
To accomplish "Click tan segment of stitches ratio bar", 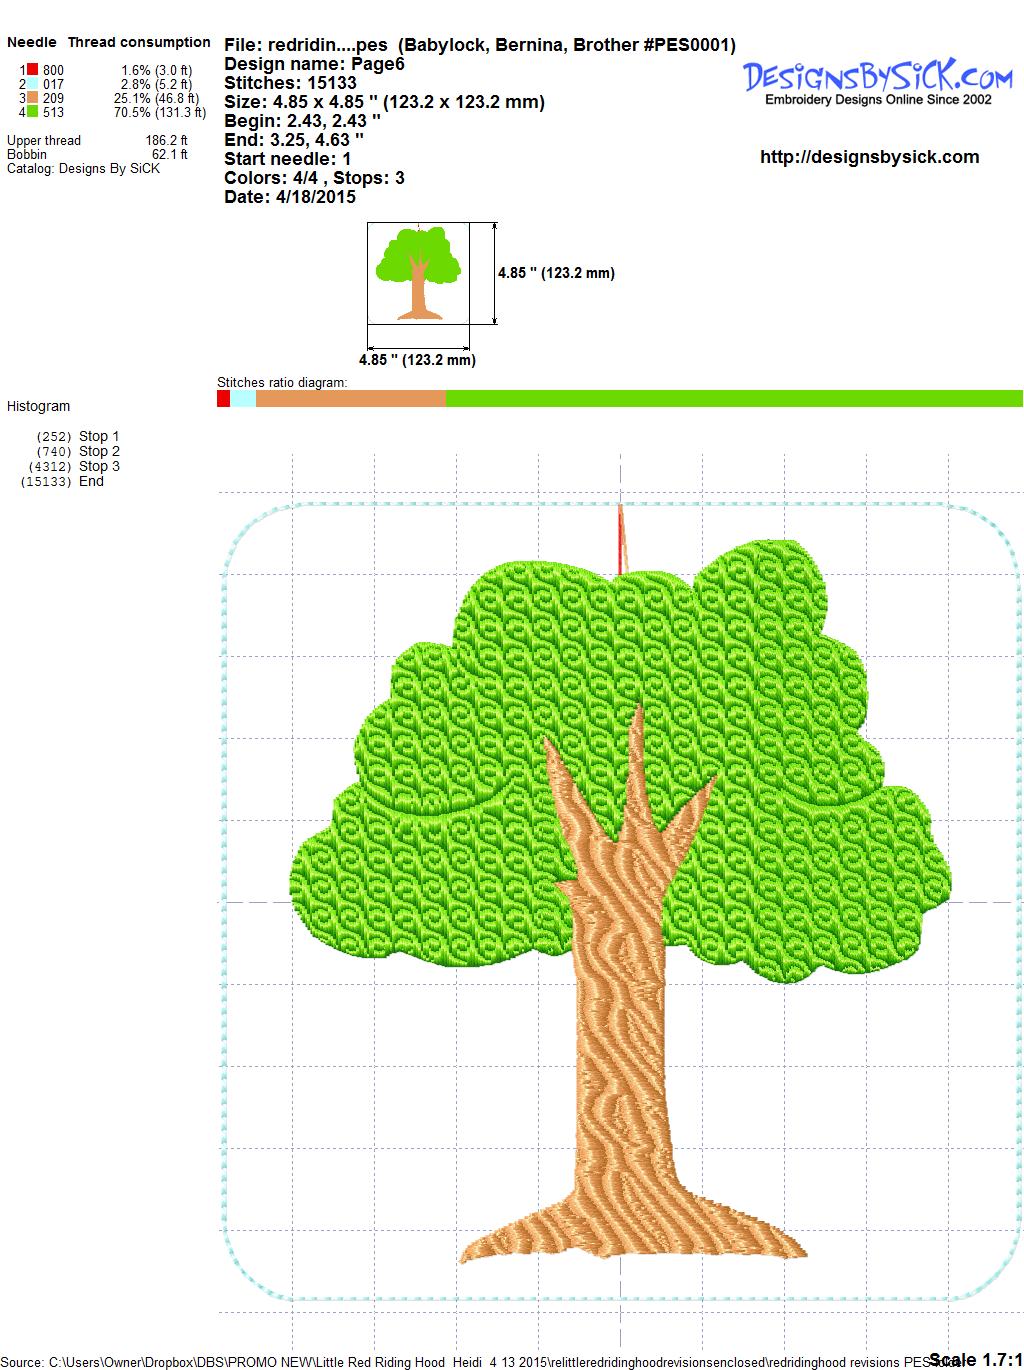I will [350, 398].
